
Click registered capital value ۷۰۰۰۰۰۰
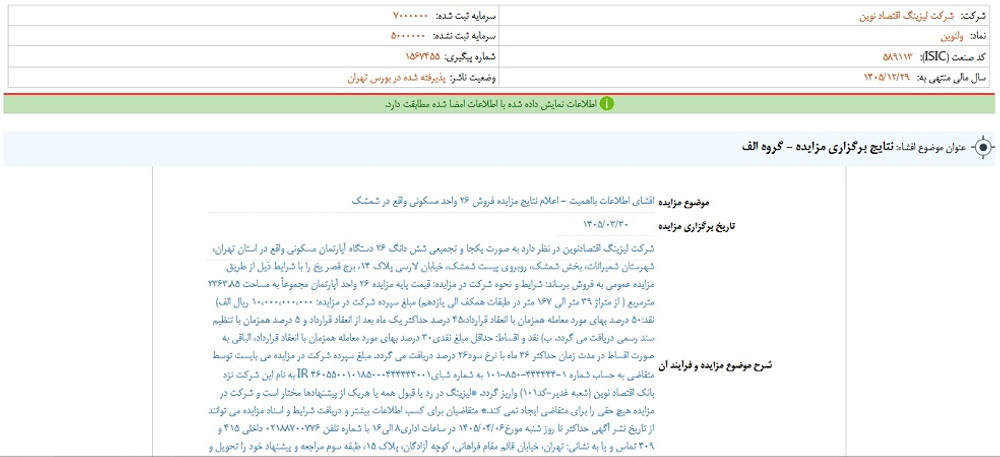point(410,15)
